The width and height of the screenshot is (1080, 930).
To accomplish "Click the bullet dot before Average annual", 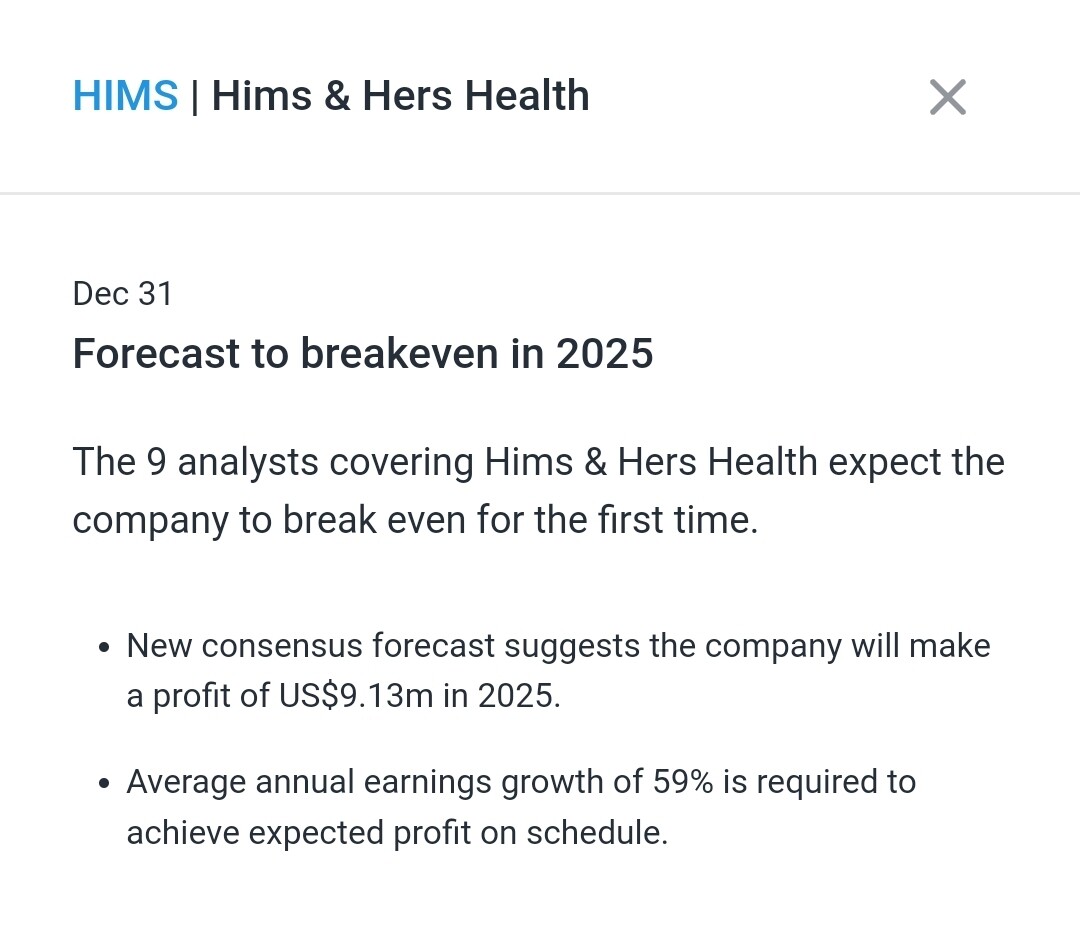I will (105, 783).
